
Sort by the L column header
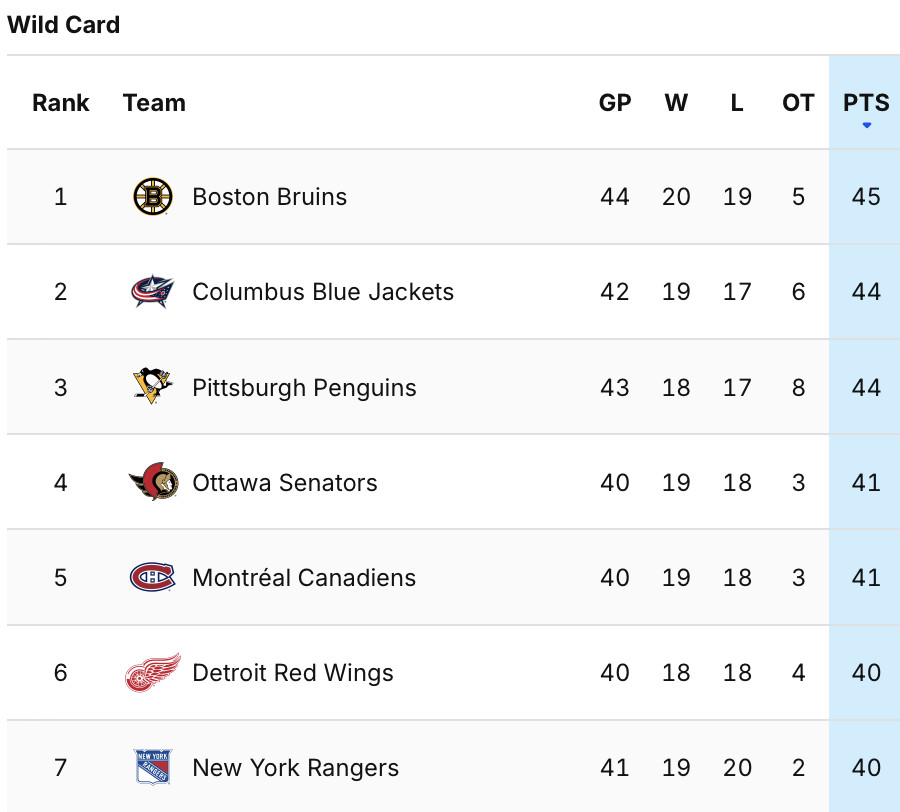(x=737, y=103)
